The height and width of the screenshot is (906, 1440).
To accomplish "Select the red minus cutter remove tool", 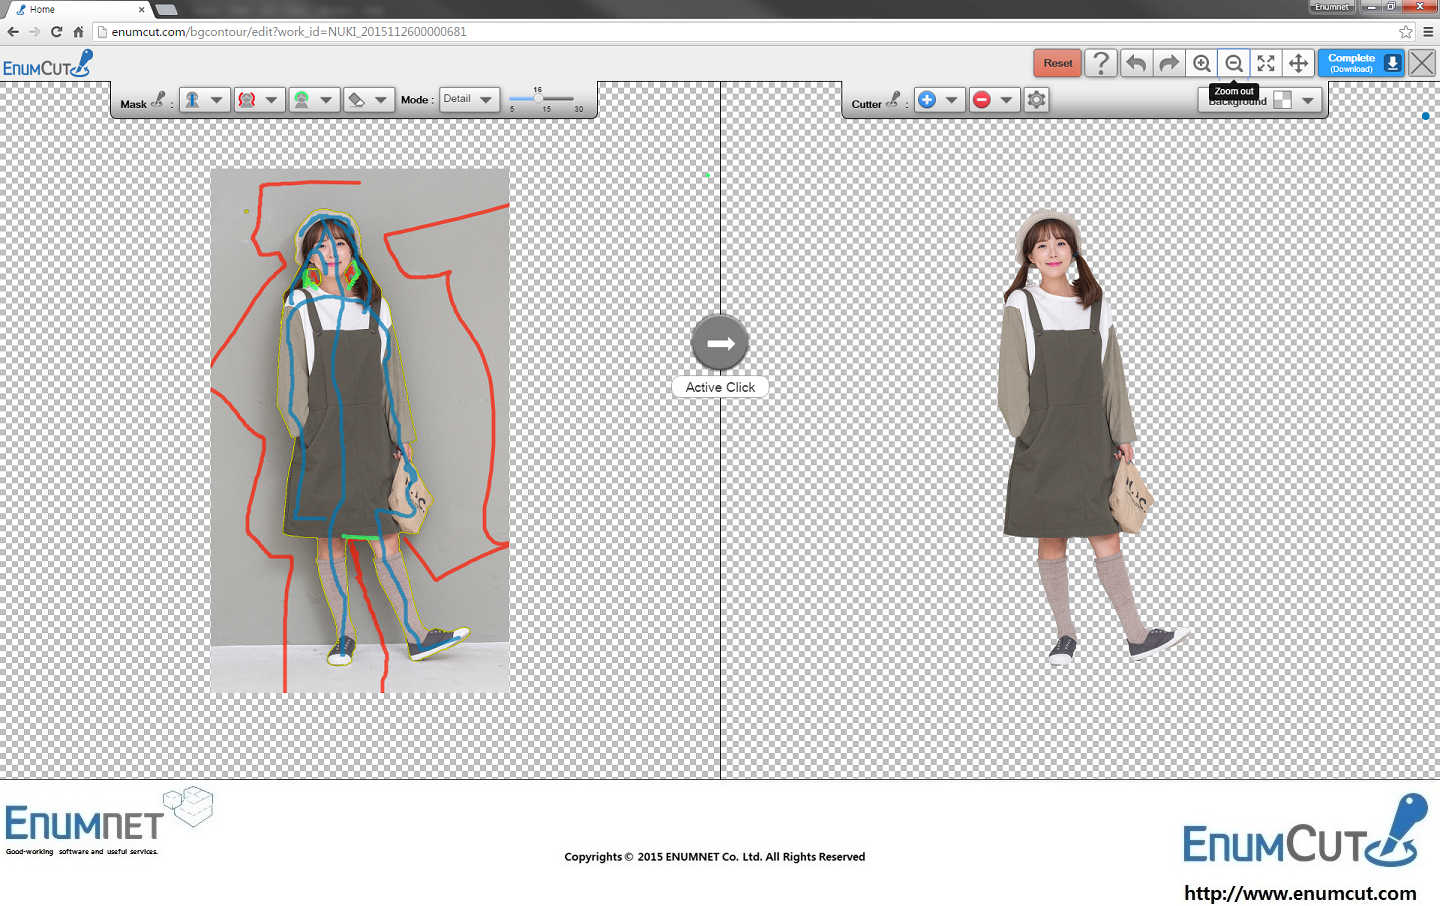I will coord(982,100).
